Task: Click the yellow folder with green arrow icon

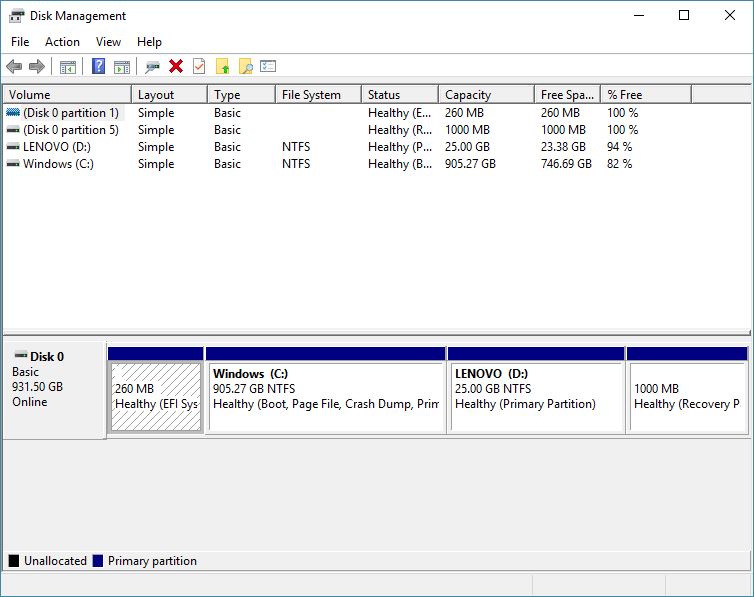Action: click(223, 66)
